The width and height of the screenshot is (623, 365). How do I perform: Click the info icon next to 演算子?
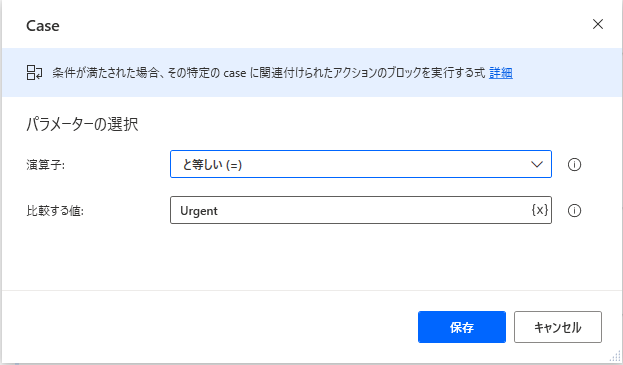(x=574, y=164)
